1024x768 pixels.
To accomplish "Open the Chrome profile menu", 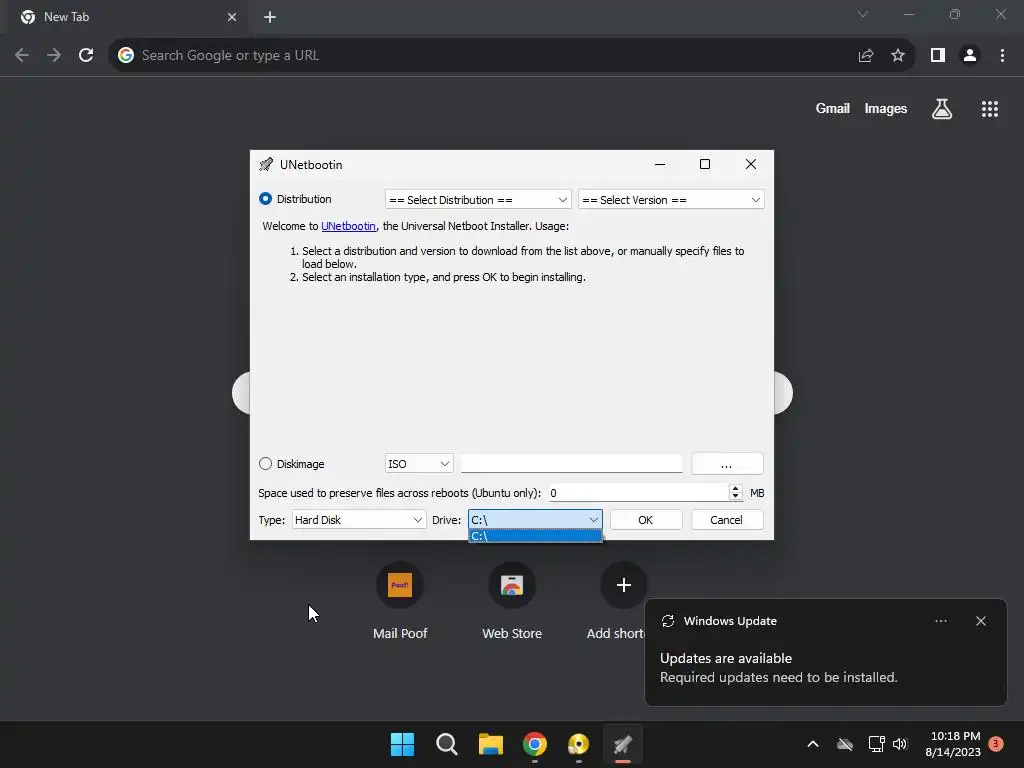I will 970,56.
